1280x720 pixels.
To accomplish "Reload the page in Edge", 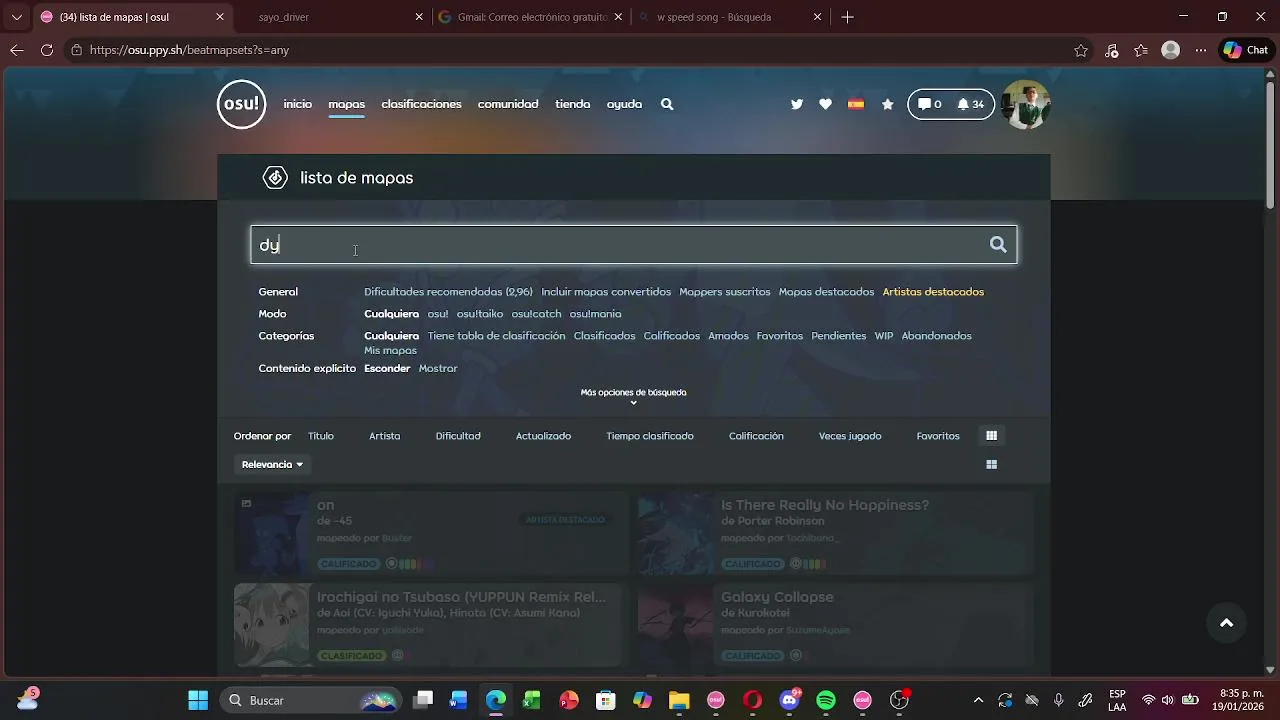I will click(x=47, y=50).
